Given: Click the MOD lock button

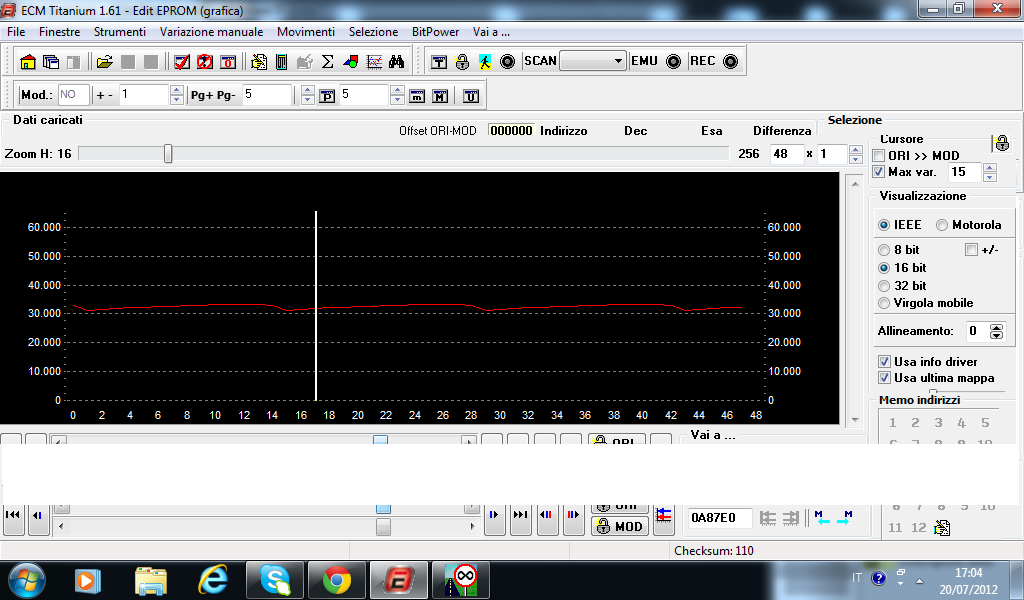Looking at the screenshot, I should tap(620, 526).
